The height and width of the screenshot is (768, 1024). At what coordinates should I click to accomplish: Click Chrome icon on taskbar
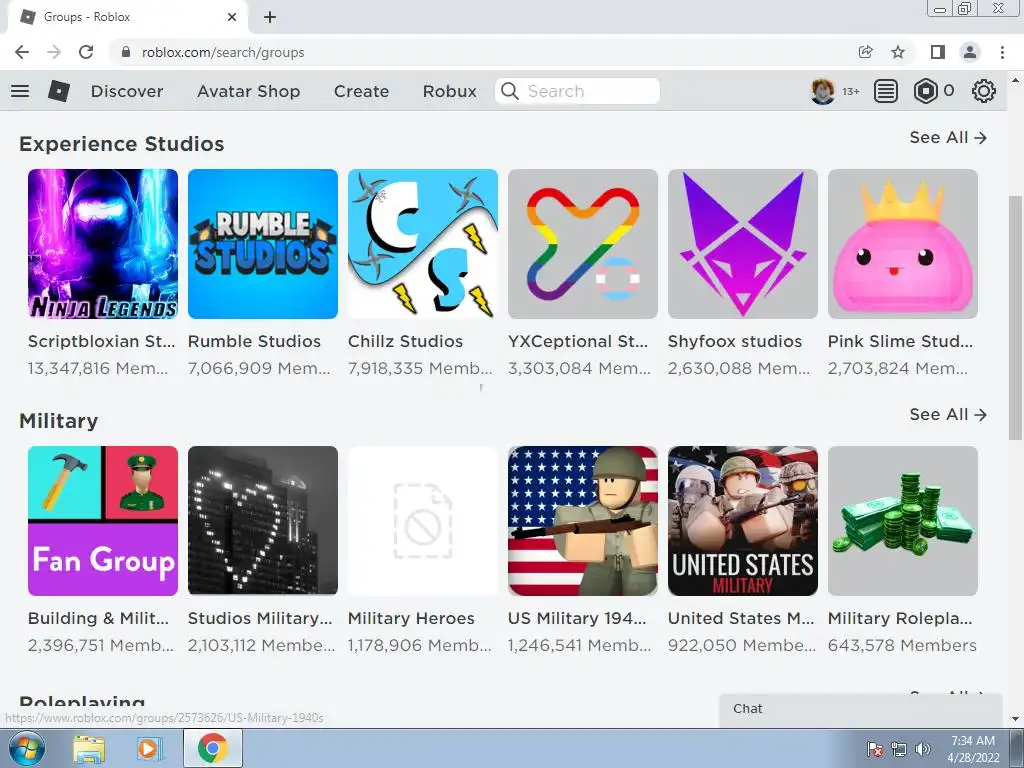coord(213,748)
